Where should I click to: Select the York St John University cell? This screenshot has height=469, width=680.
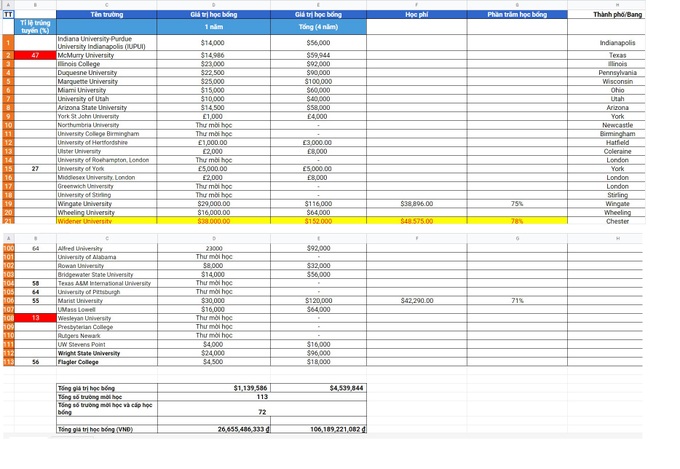(107, 116)
